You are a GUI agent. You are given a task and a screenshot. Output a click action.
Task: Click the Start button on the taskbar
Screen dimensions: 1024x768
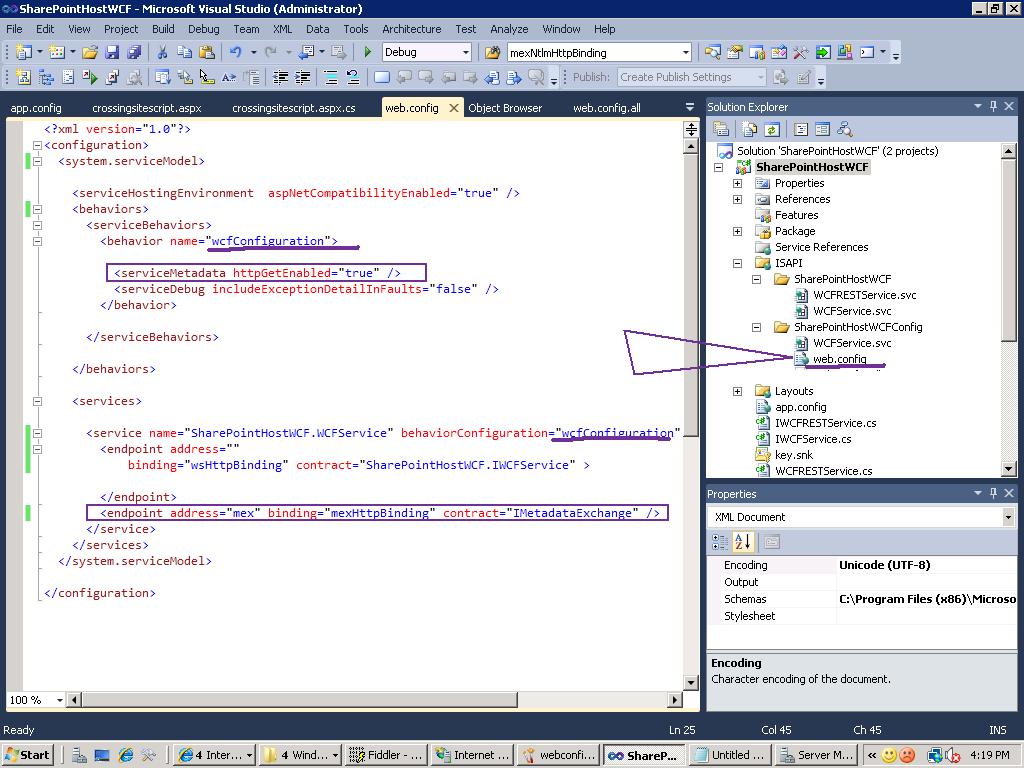point(27,755)
